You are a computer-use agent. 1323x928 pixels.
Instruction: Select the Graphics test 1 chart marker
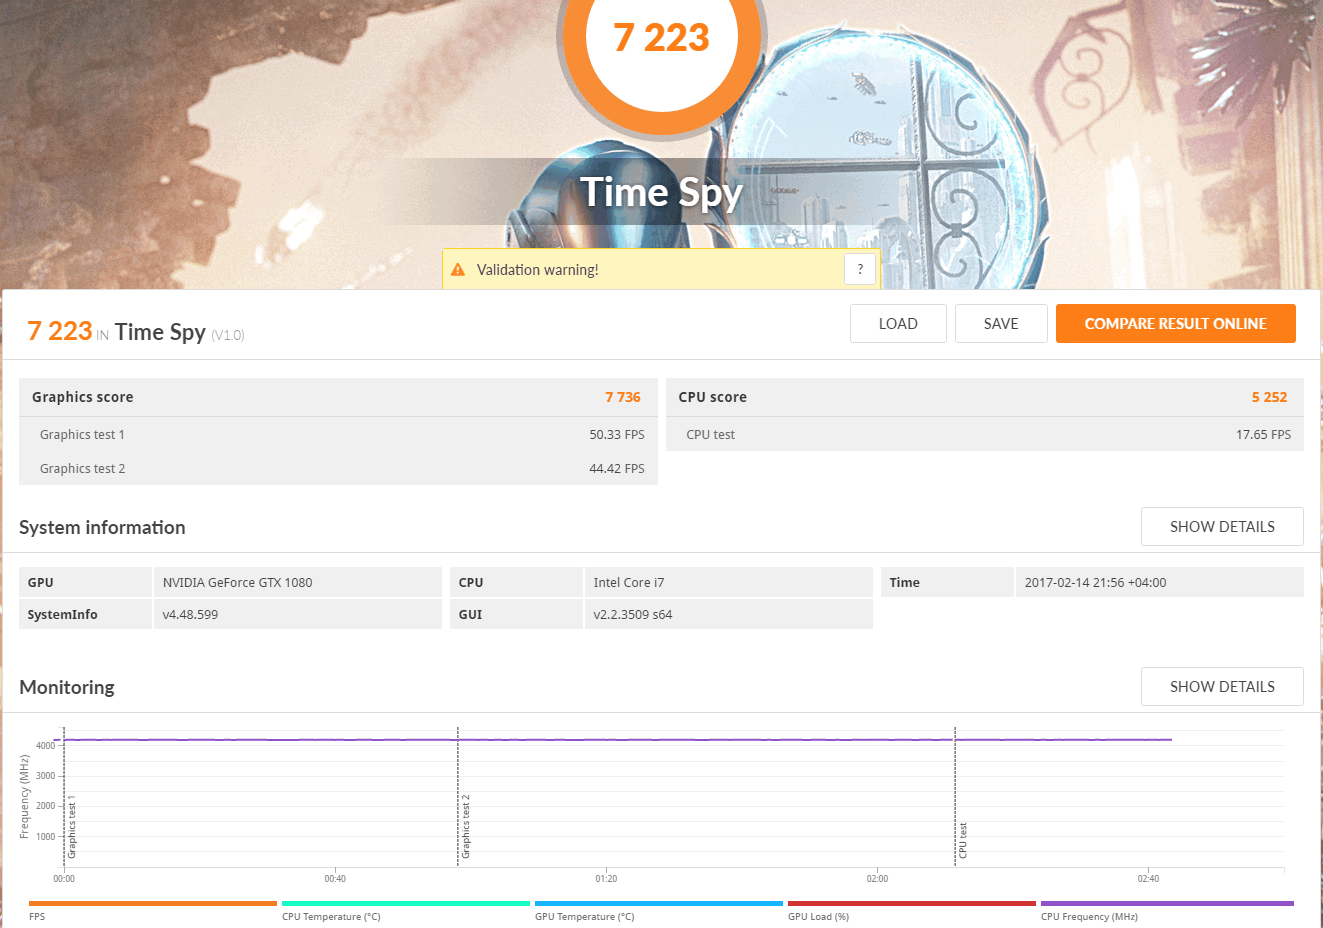pos(72,827)
